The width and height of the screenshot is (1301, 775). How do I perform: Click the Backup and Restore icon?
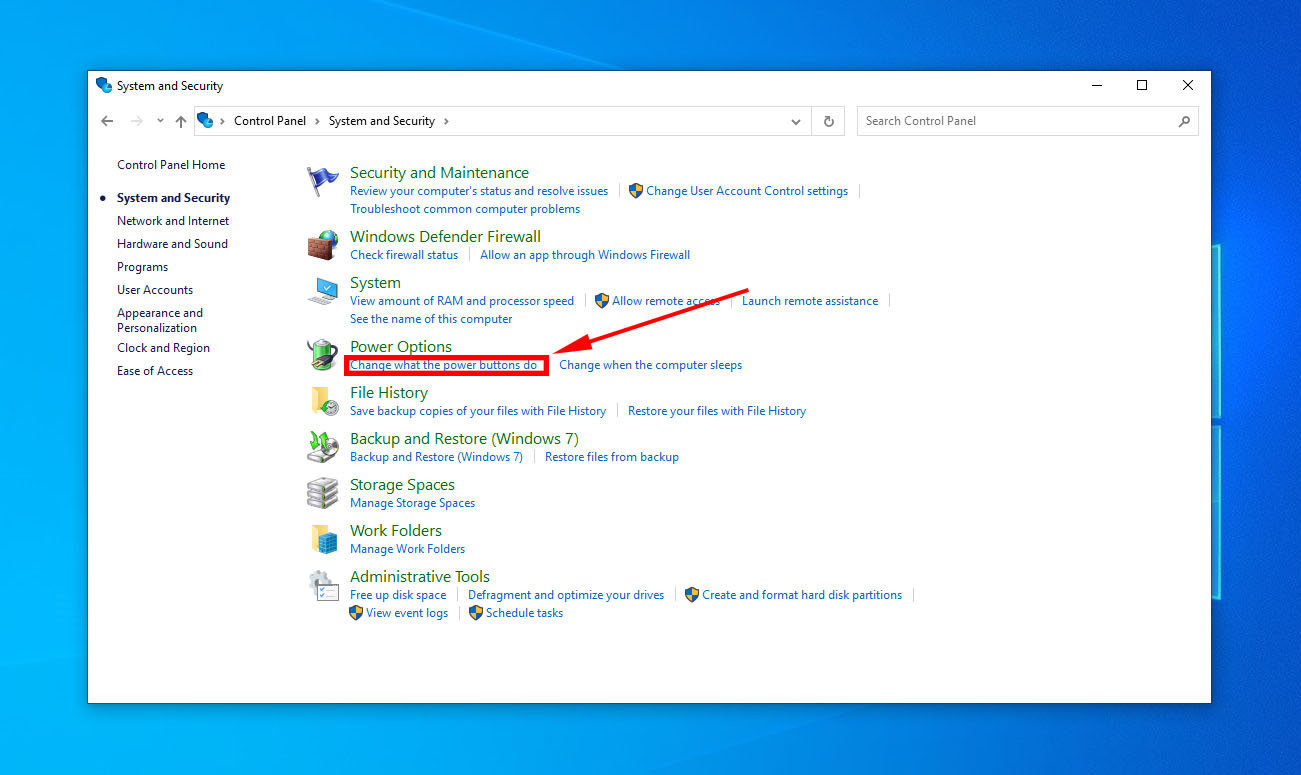(323, 447)
